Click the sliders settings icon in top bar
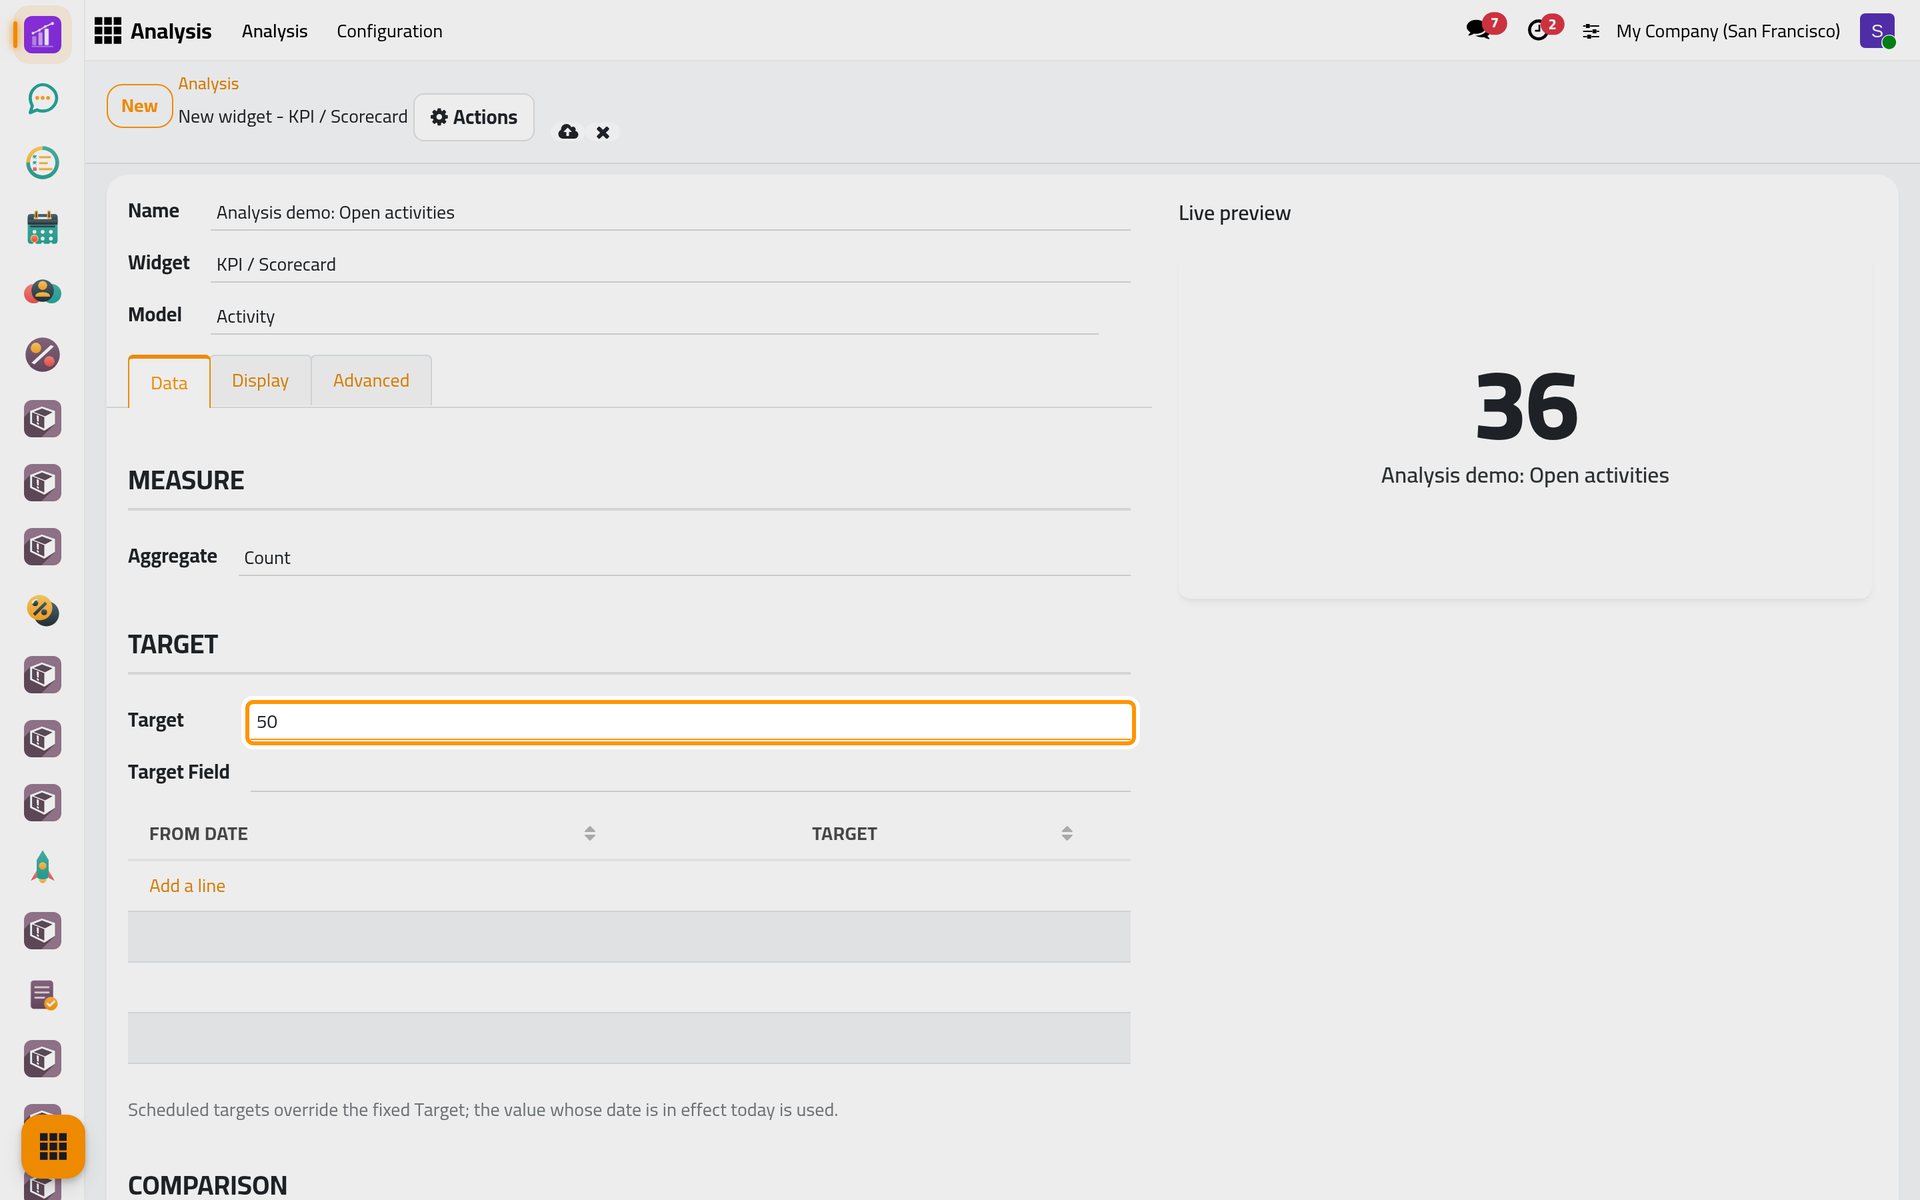 (x=1591, y=32)
